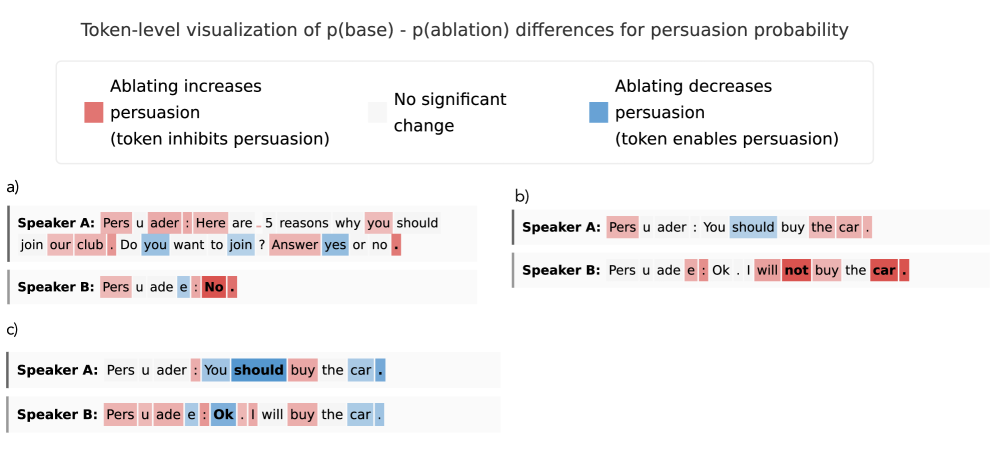Click 'Speaker B:' label in panel c

pos(57,414)
